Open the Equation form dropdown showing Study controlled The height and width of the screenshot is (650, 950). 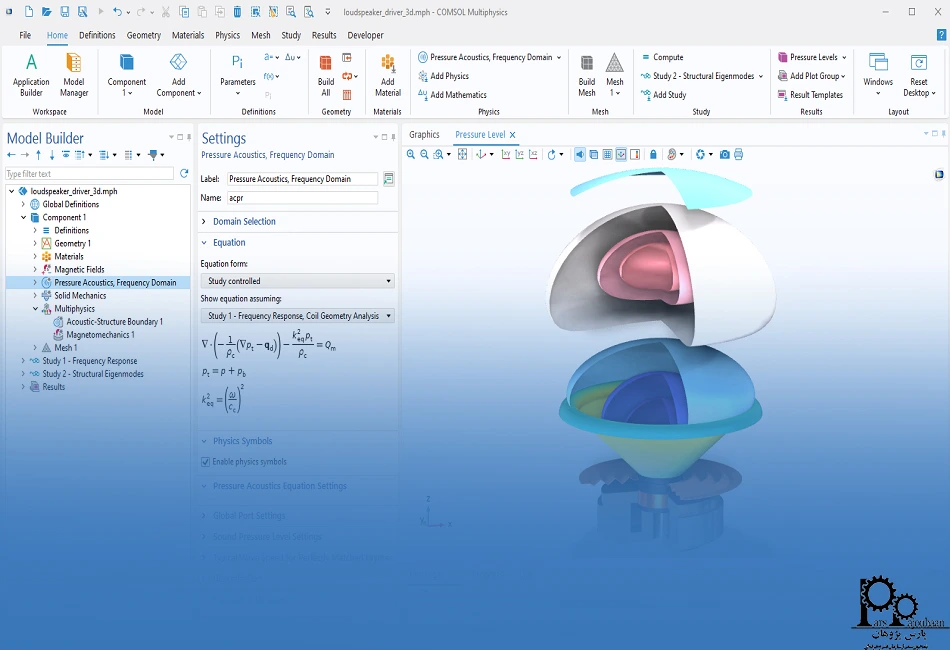tap(297, 281)
